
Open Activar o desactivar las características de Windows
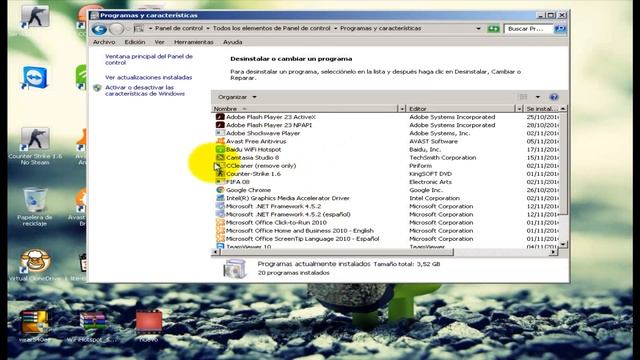pyautogui.click(x=145, y=91)
